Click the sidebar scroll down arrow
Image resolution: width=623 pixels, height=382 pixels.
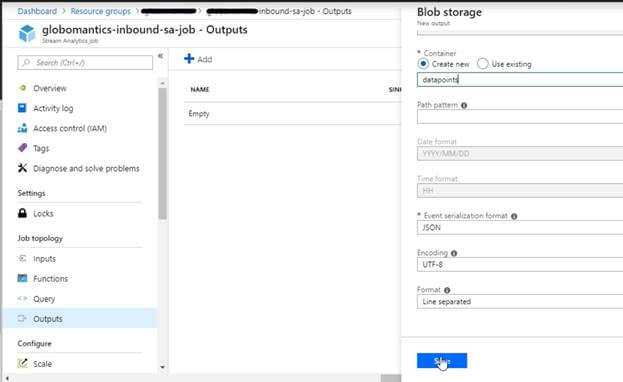[x=163, y=367]
